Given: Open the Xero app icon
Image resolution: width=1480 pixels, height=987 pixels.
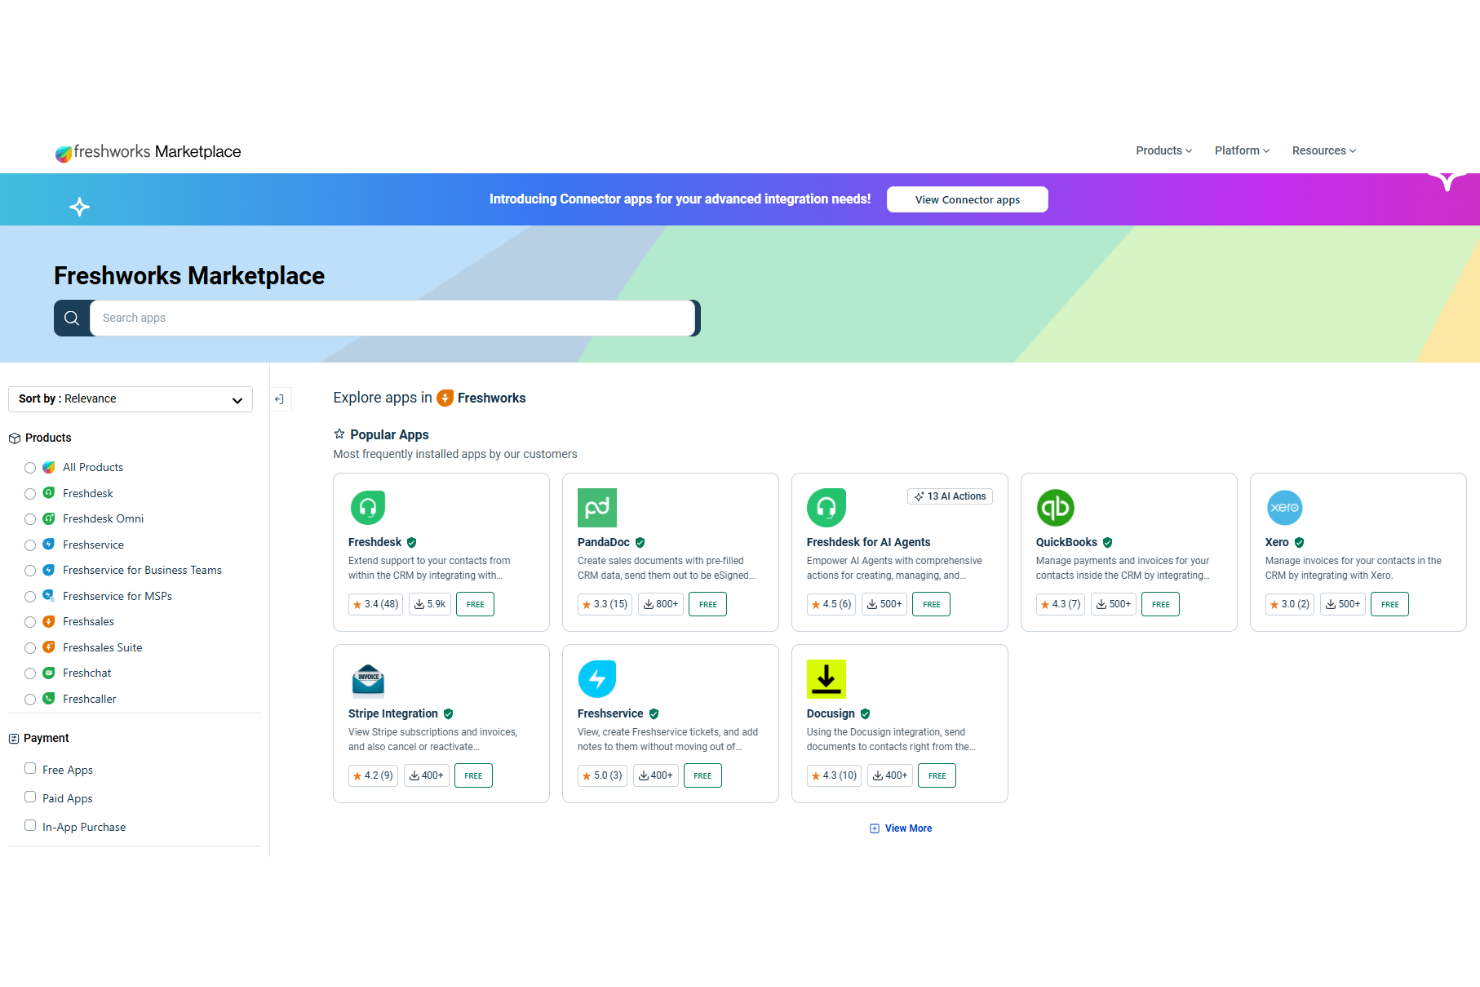Looking at the screenshot, I should tap(1284, 507).
